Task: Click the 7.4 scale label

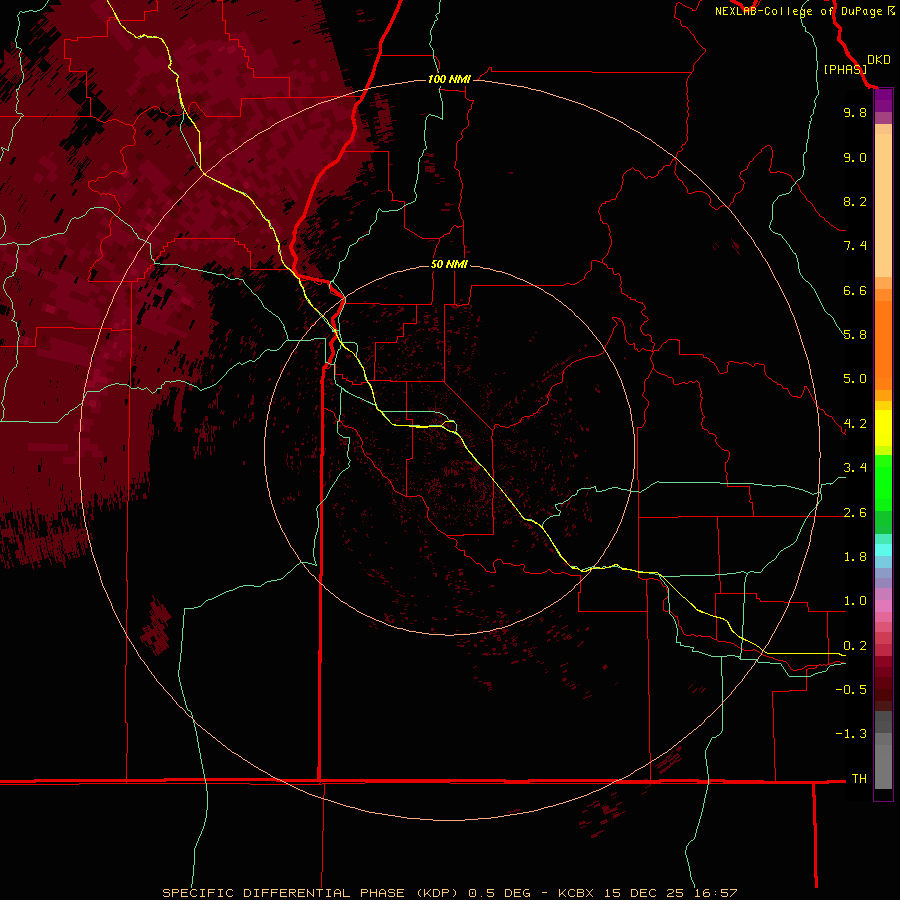Action: pyautogui.click(x=855, y=246)
